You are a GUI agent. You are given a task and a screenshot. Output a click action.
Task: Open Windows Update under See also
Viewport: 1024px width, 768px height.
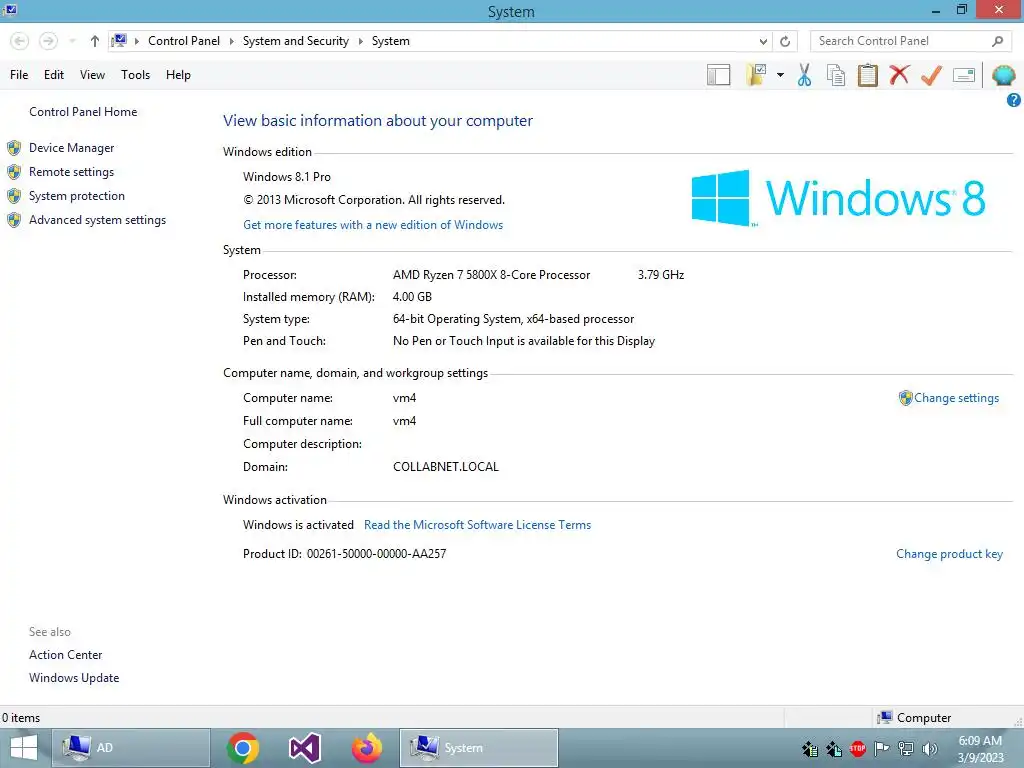click(x=74, y=678)
